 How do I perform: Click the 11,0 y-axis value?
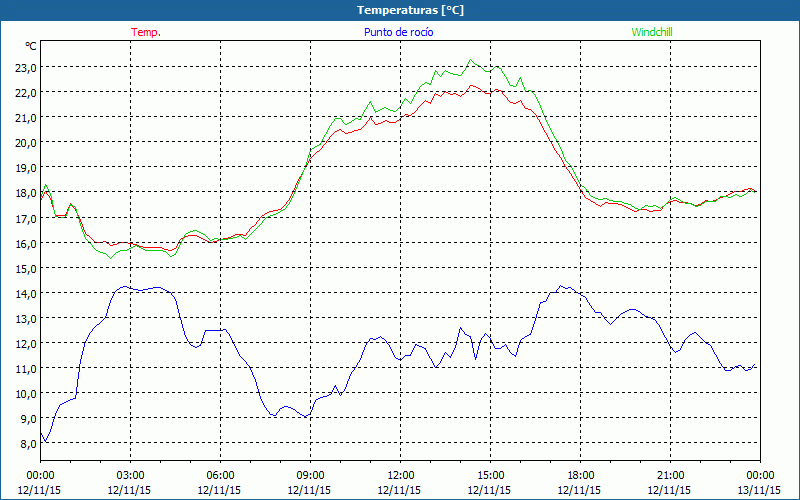tap(26, 368)
